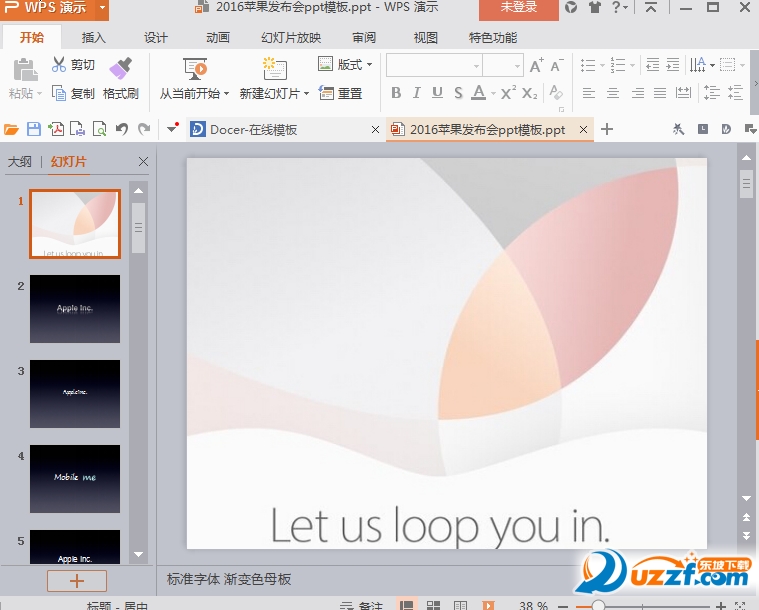Switch to the 动画 (Animation) tab
Screen dimensions: 759x610
(217, 38)
